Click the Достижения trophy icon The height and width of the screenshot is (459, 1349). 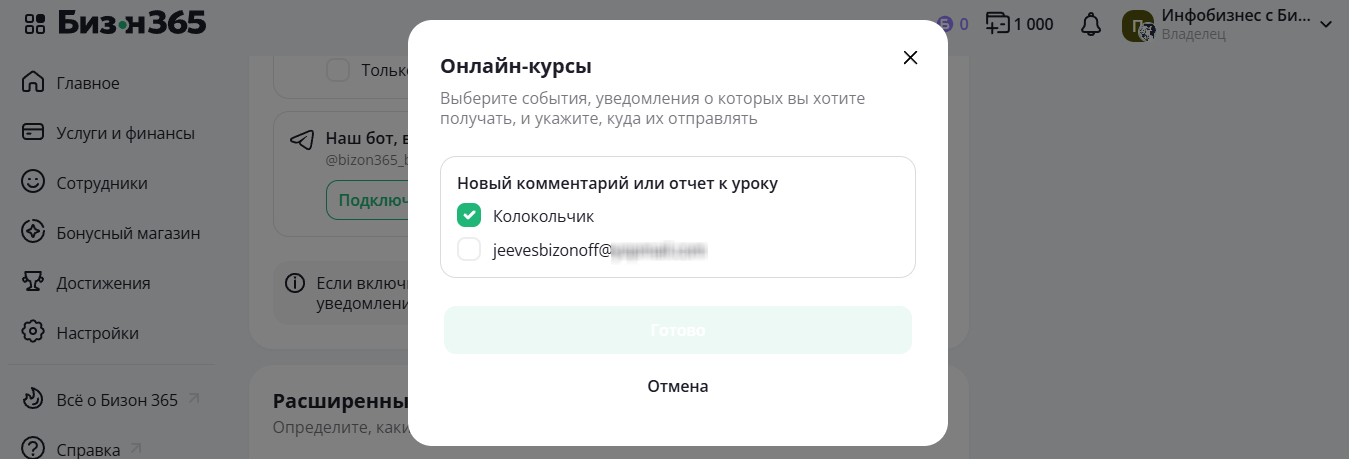[x=33, y=282]
